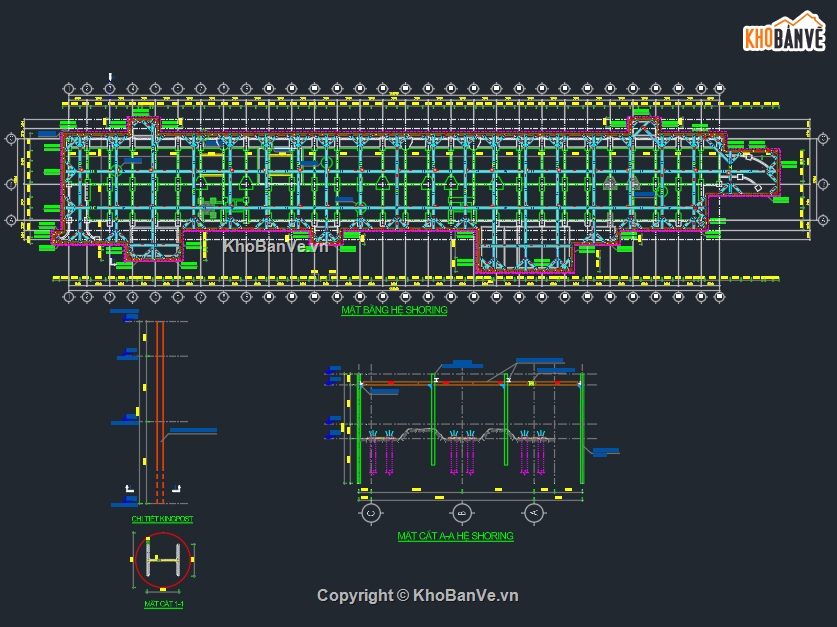Click the 'MẶT CẮT A-A HỆ SHORING' title

(x=455, y=537)
